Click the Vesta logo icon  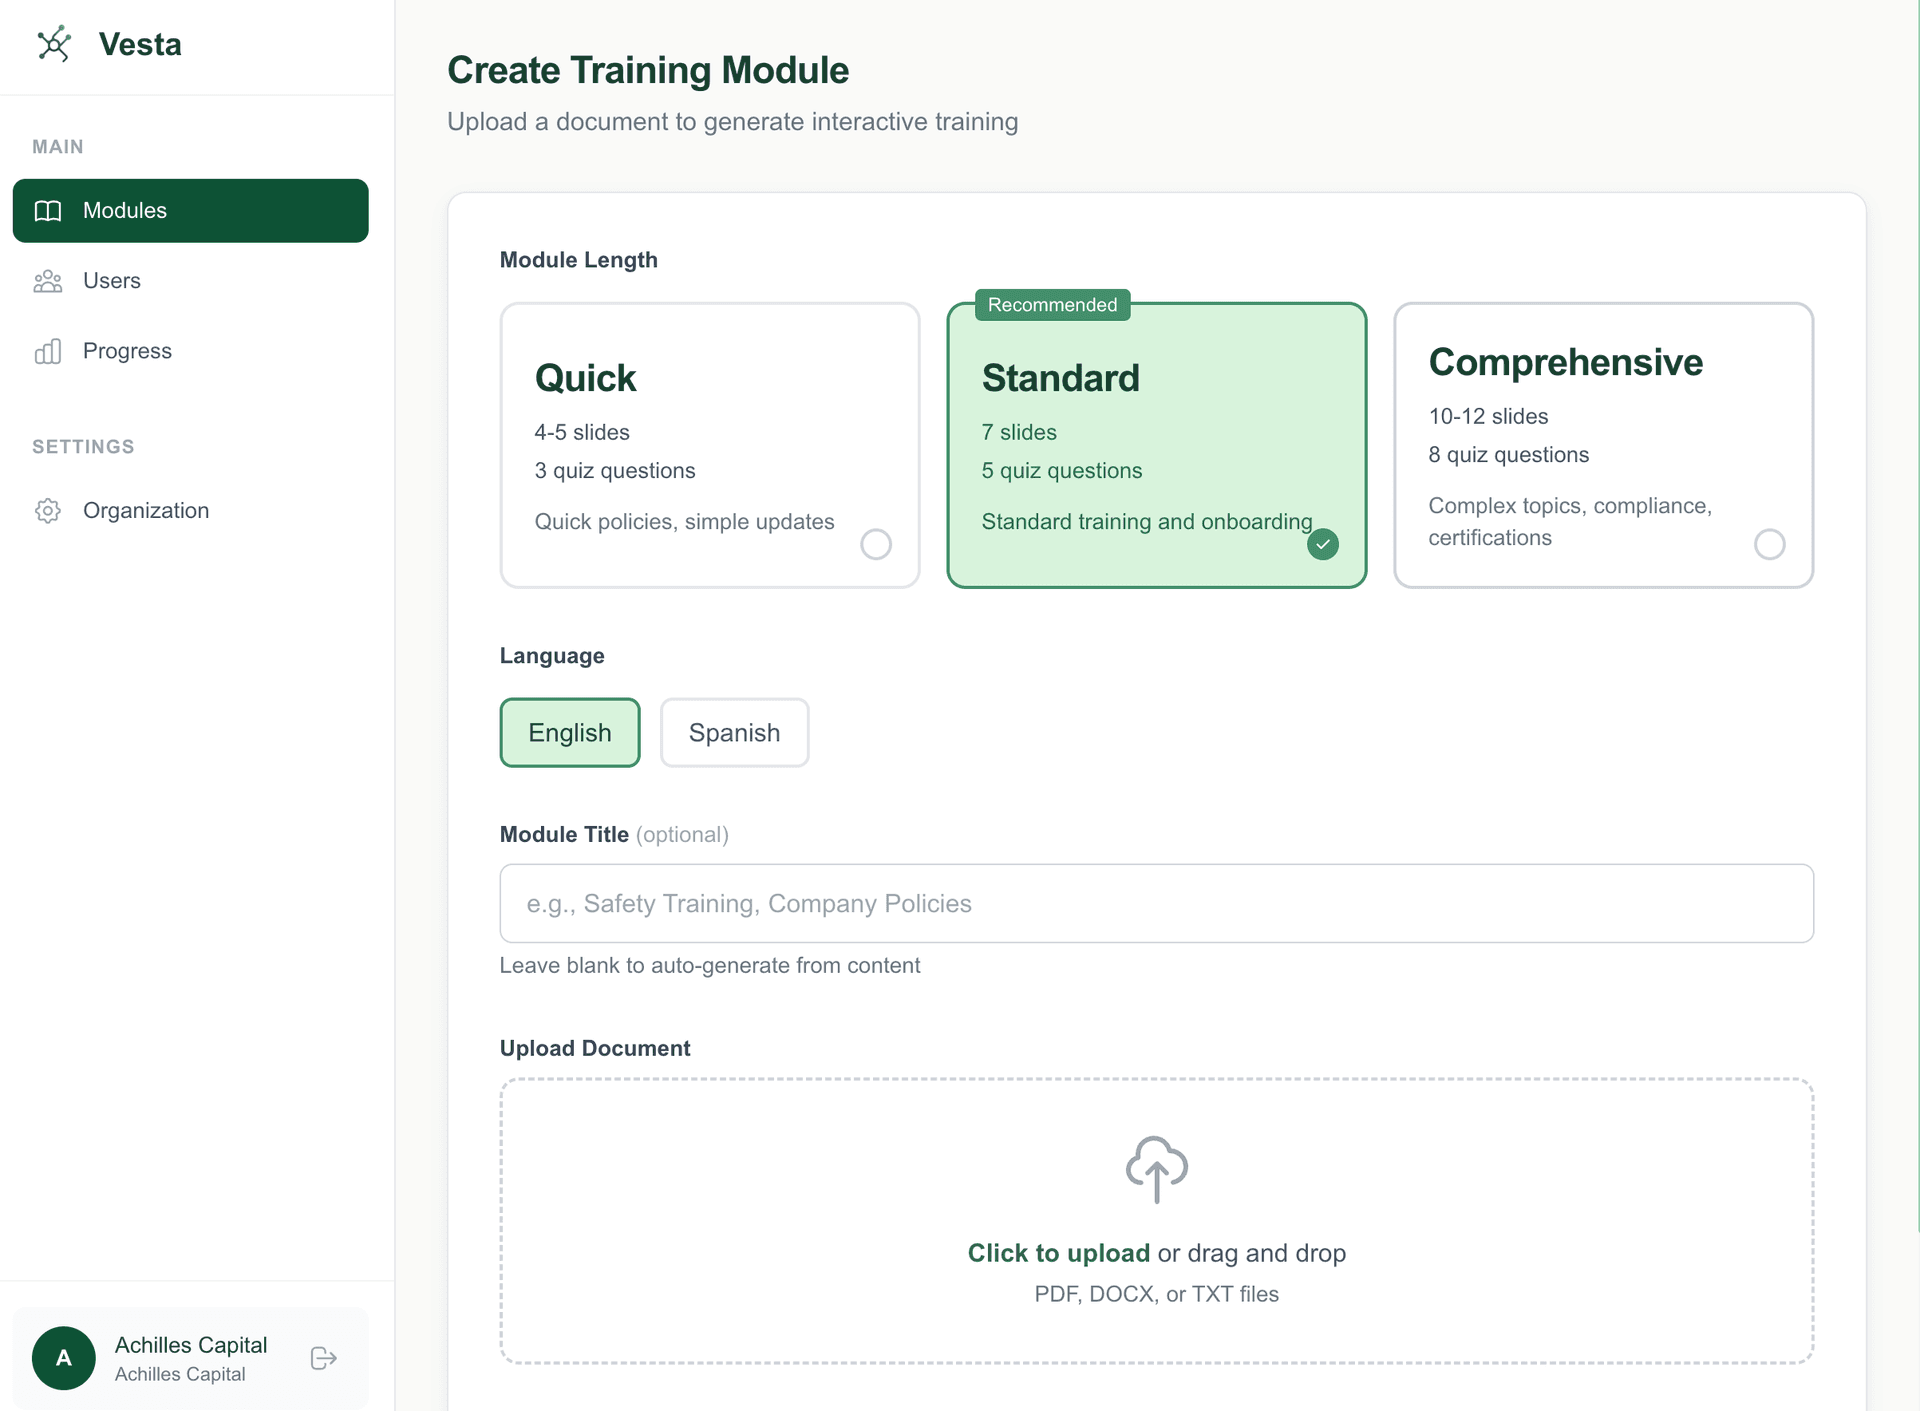coord(56,44)
